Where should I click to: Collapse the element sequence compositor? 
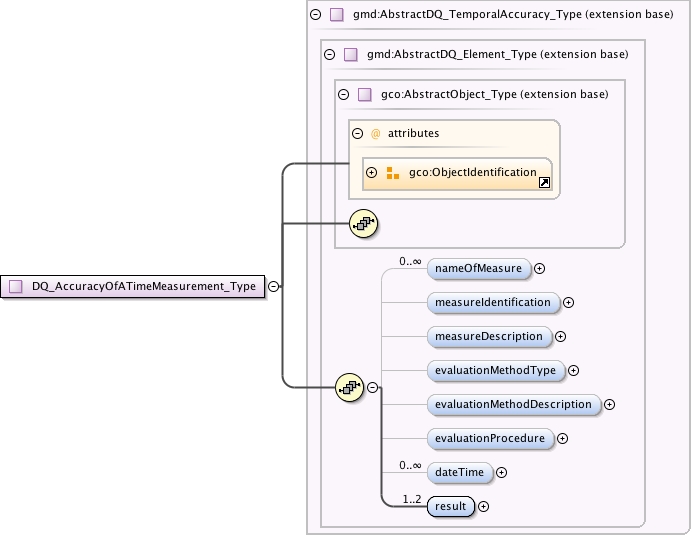point(373,388)
